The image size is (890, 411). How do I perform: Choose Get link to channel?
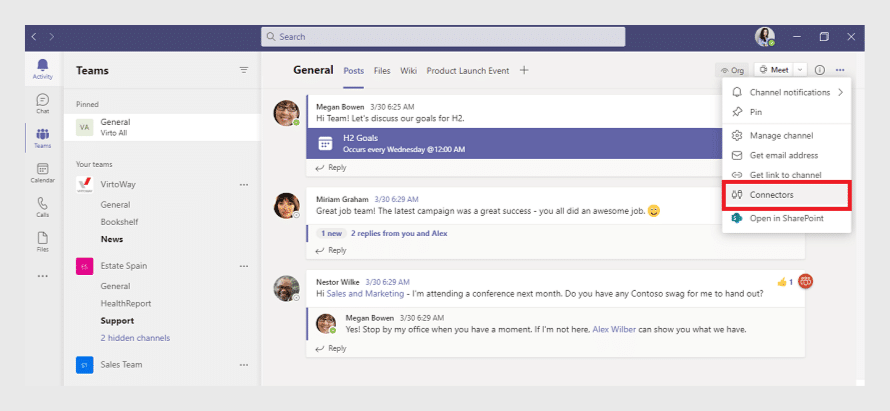coord(787,175)
